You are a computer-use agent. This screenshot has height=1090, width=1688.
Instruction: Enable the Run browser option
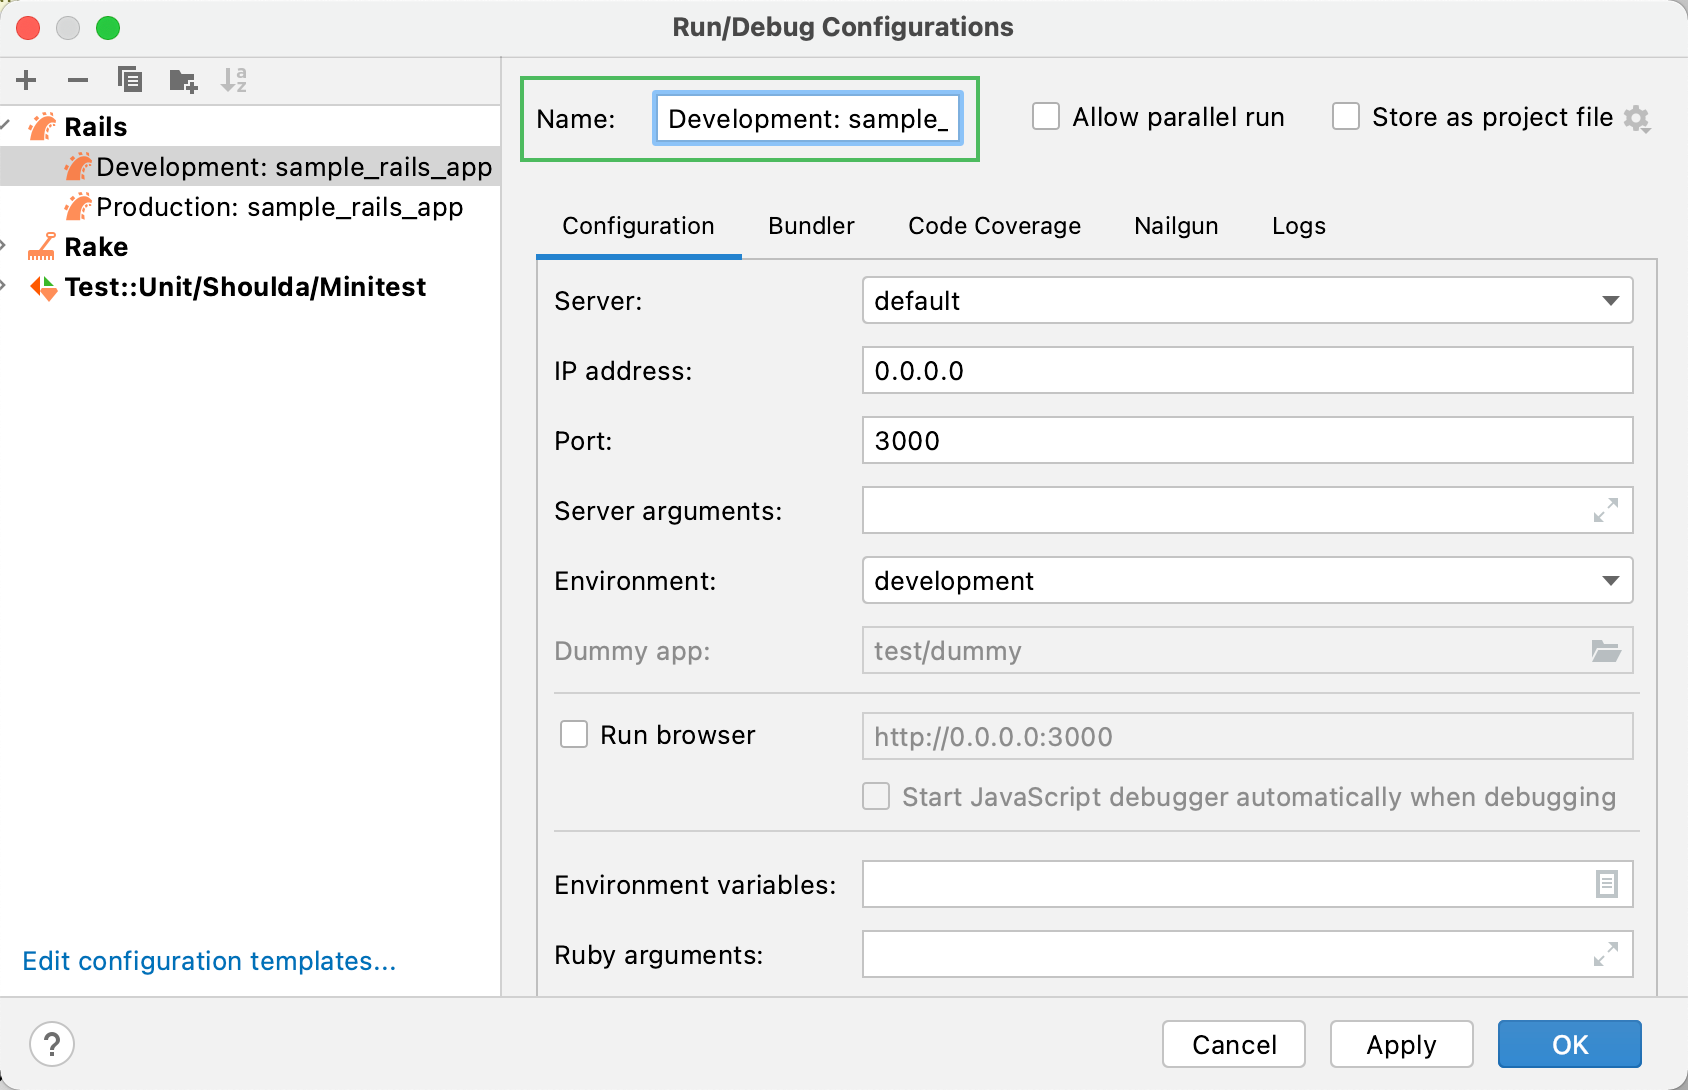click(x=573, y=734)
